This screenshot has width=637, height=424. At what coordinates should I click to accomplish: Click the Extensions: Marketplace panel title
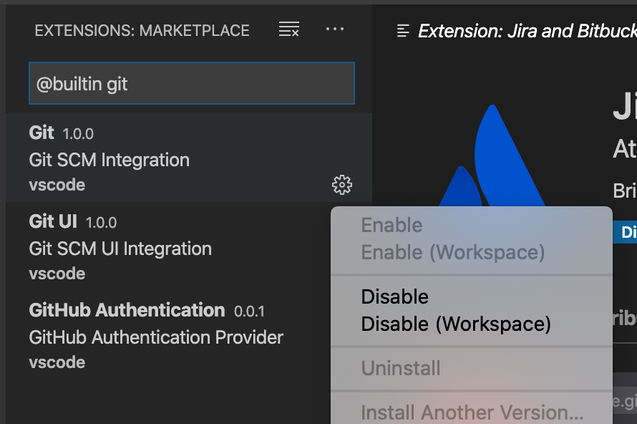(142, 30)
